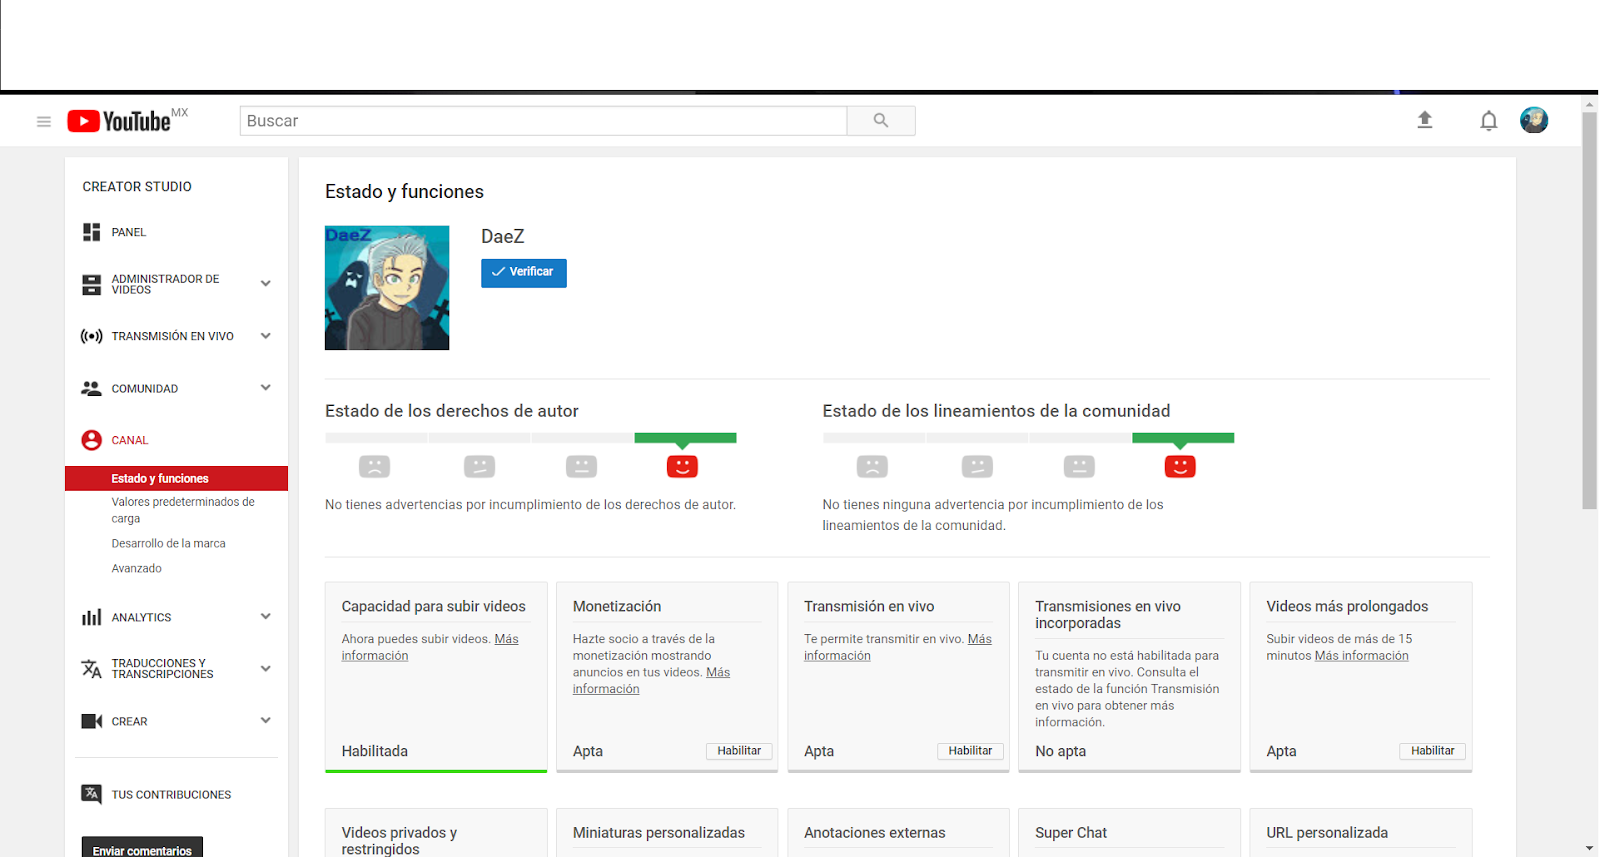Click the vertical page scrollbar
Image resolution: width=1600 pixels, height=857 pixels.
pyautogui.click(x=1590, y=310)
